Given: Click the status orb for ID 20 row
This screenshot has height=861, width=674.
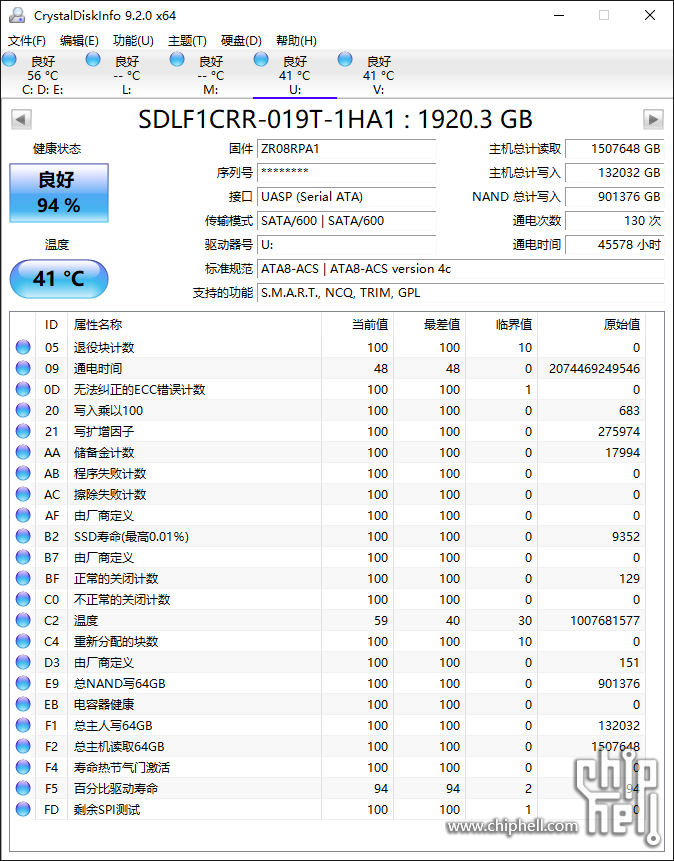Looking at the screenshot, I should click(x=23, y=410).
